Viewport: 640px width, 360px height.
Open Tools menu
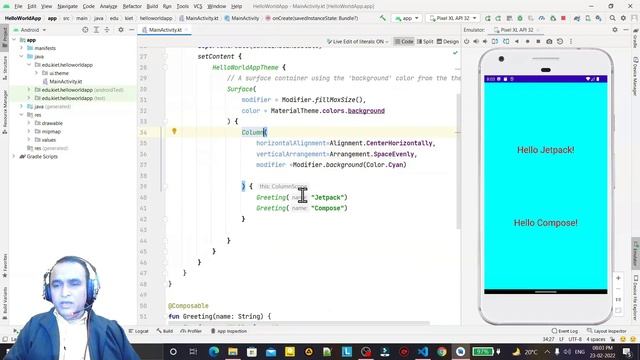[182, 6]
